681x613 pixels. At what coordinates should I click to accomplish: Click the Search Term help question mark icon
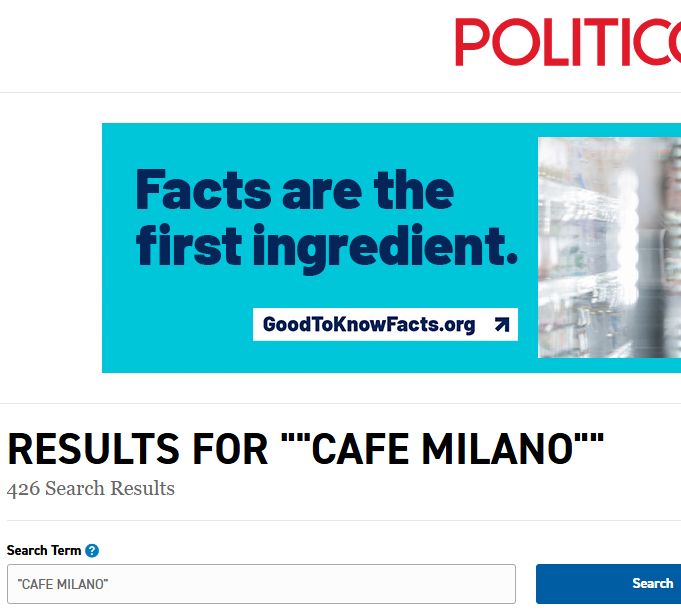tap(92, 551)
